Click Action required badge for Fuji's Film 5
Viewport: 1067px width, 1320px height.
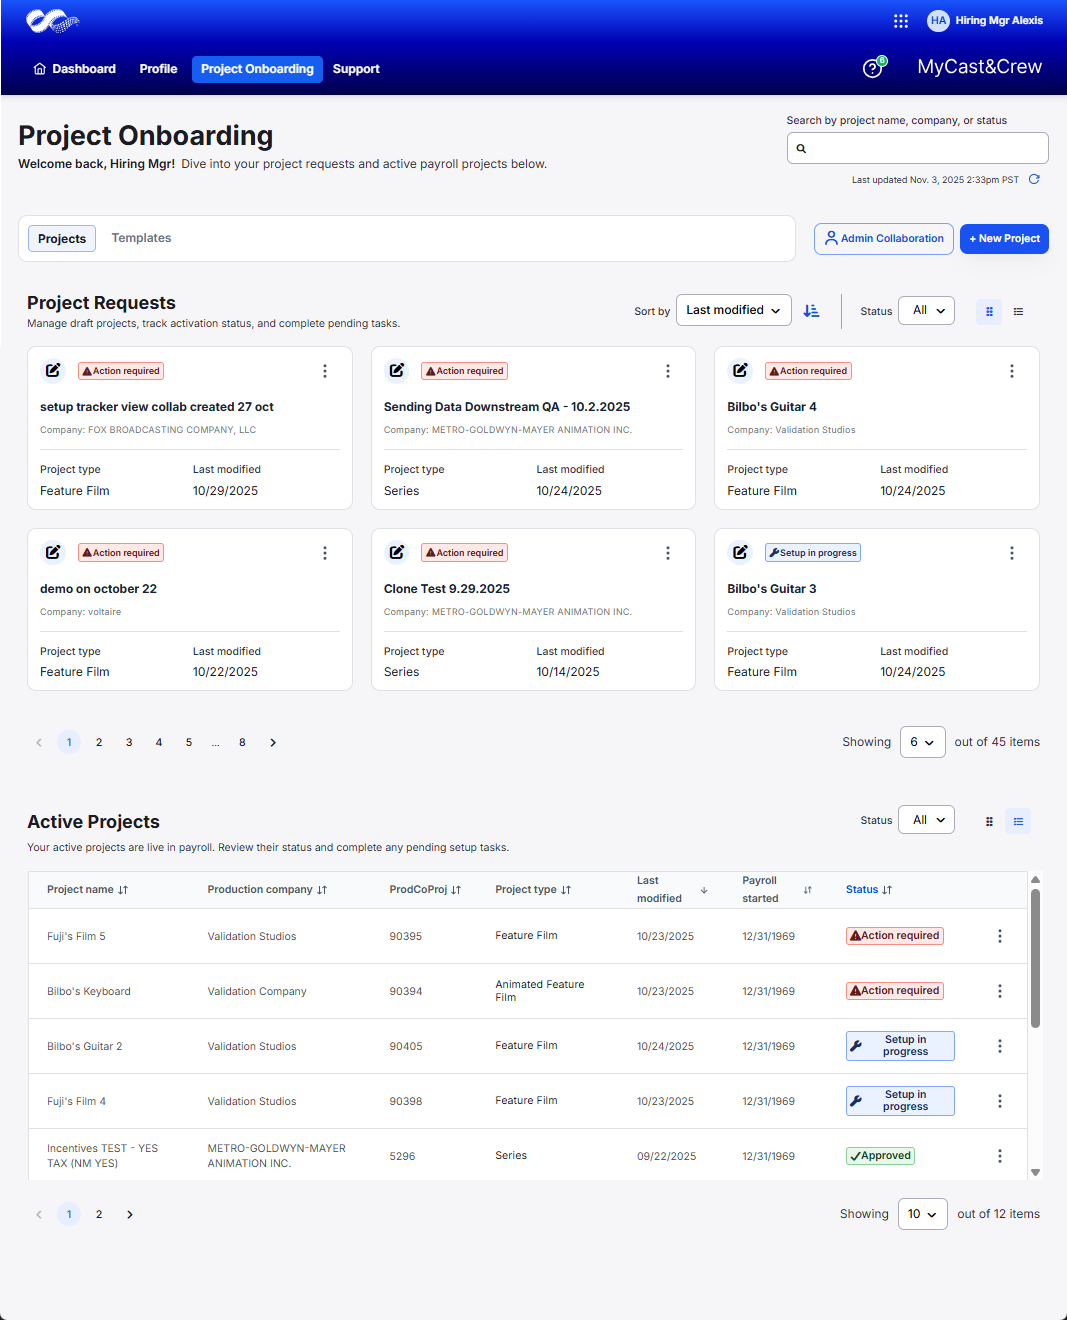[895, 936]
